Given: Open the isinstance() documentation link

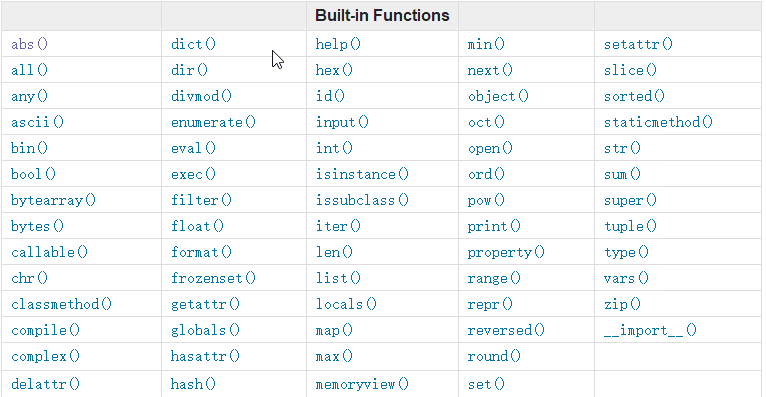Looking at the screenshot, I should [x=362, y=174].
